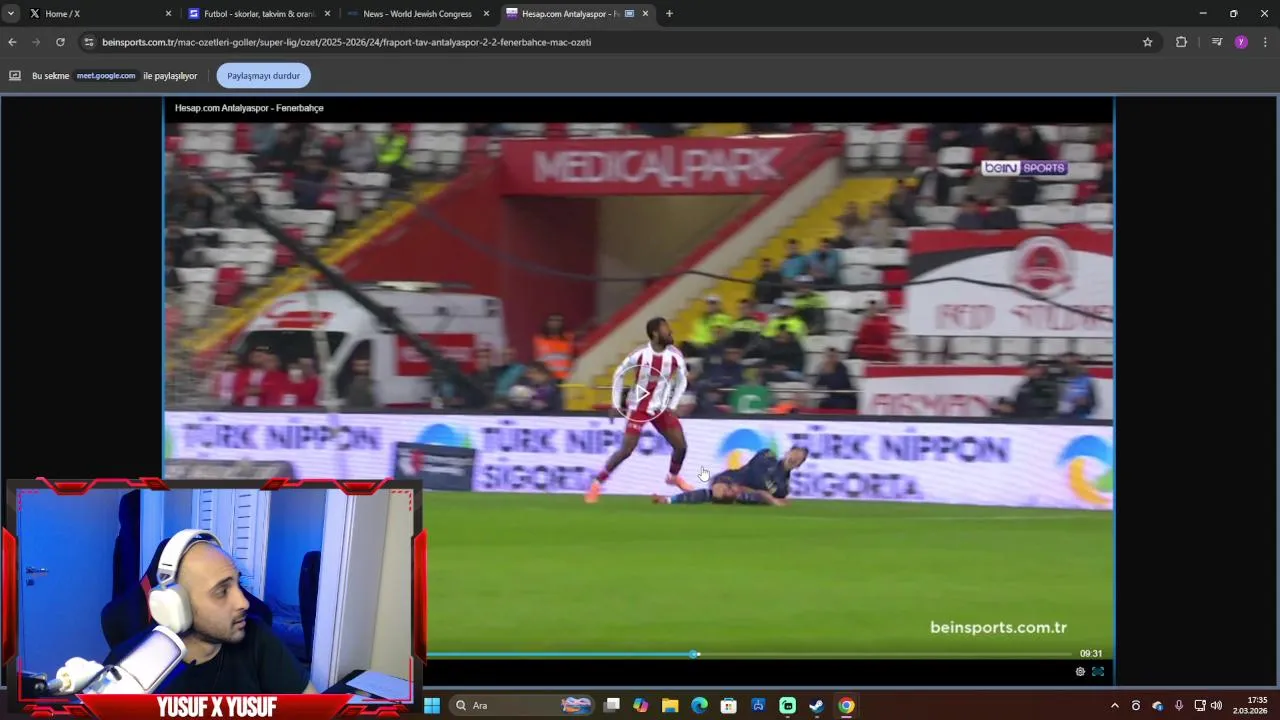Viewport: 1280px width, 720px height.
Task: Click the 09:31 video duration label
Action: (x=1091, y=654)
